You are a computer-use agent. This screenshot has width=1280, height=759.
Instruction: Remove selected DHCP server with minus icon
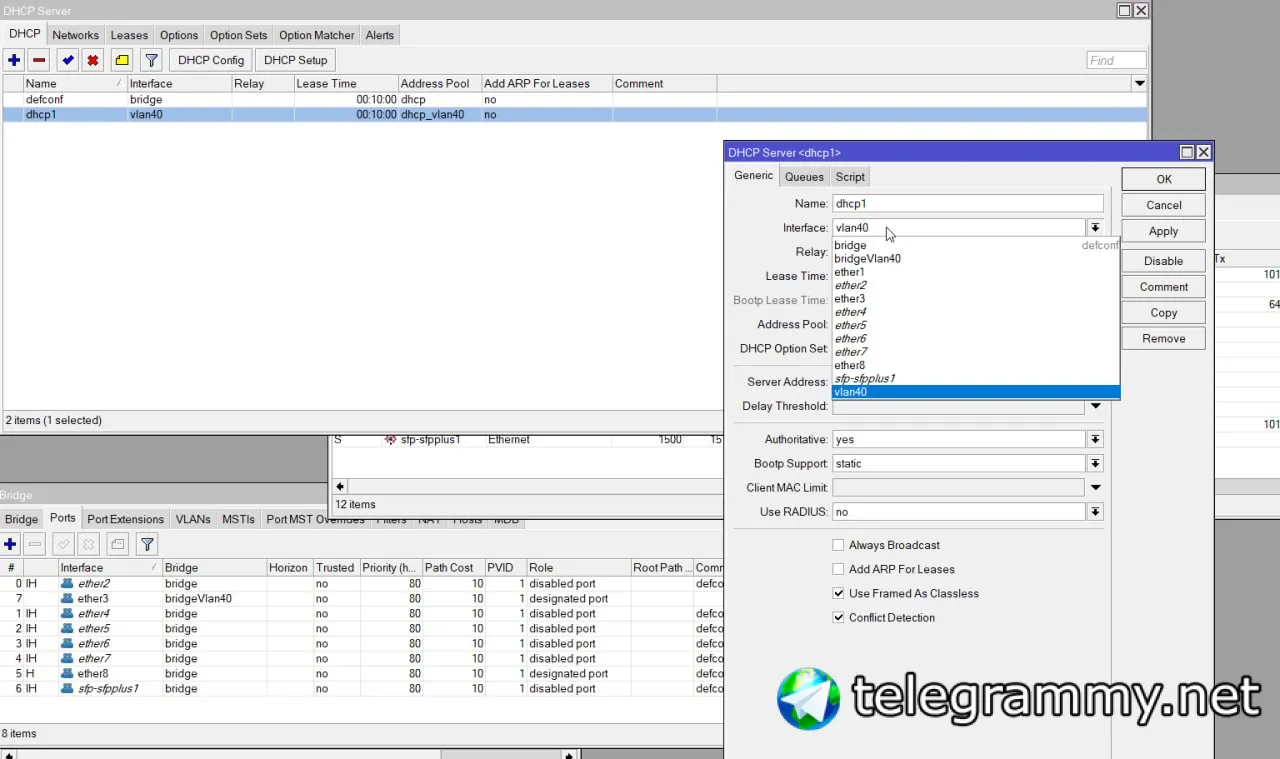click(x=38, y=60)
